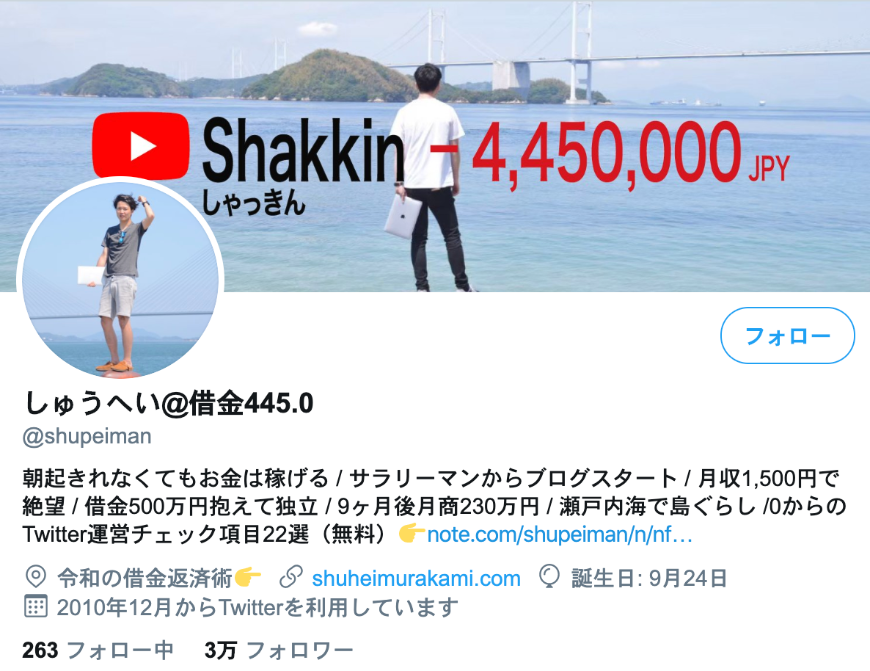The image size is (870, 671).
Task: Click the pointing hand emoji before note link
Action: point(412,534)
